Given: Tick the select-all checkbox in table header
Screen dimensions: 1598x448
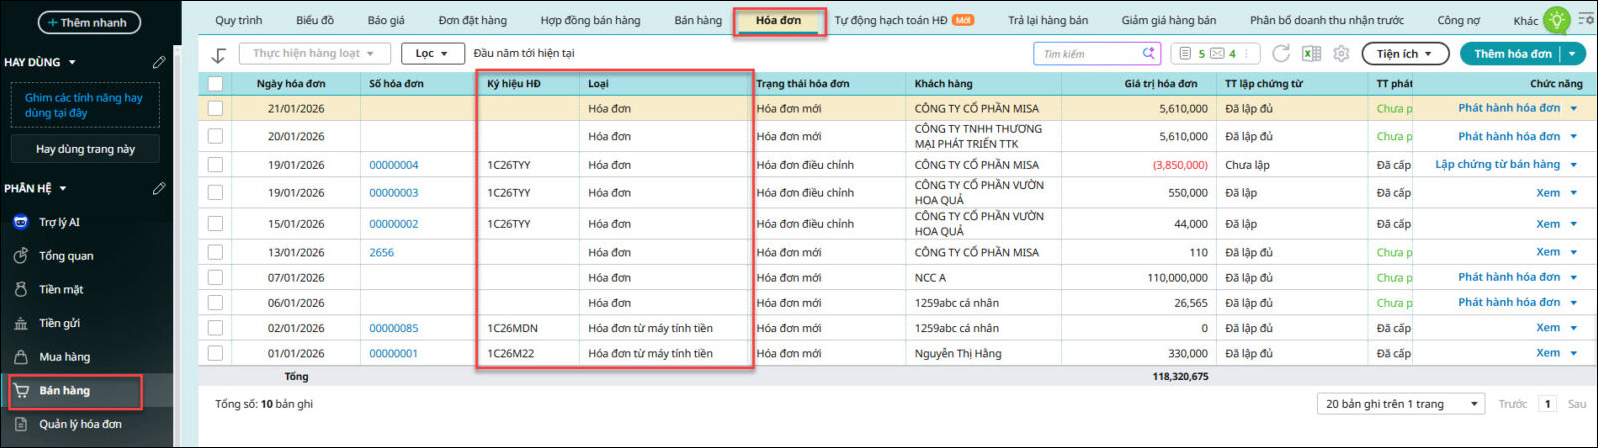Looking at the screenshot, I should coord(215,83).
